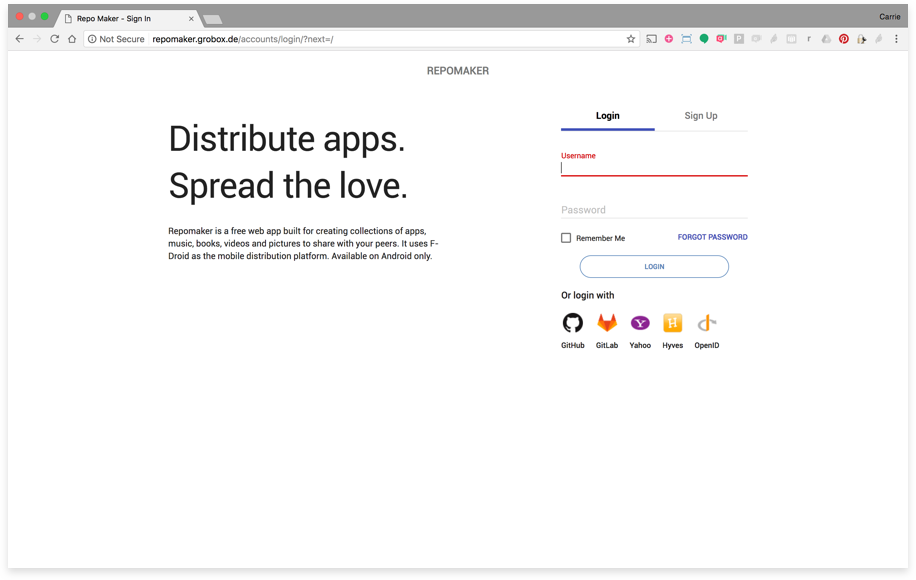Viewport: 916px width, 580px height.
Task: Close the Repo Maker browser tab
Action: pyautogui.click(x=191, y=18)
